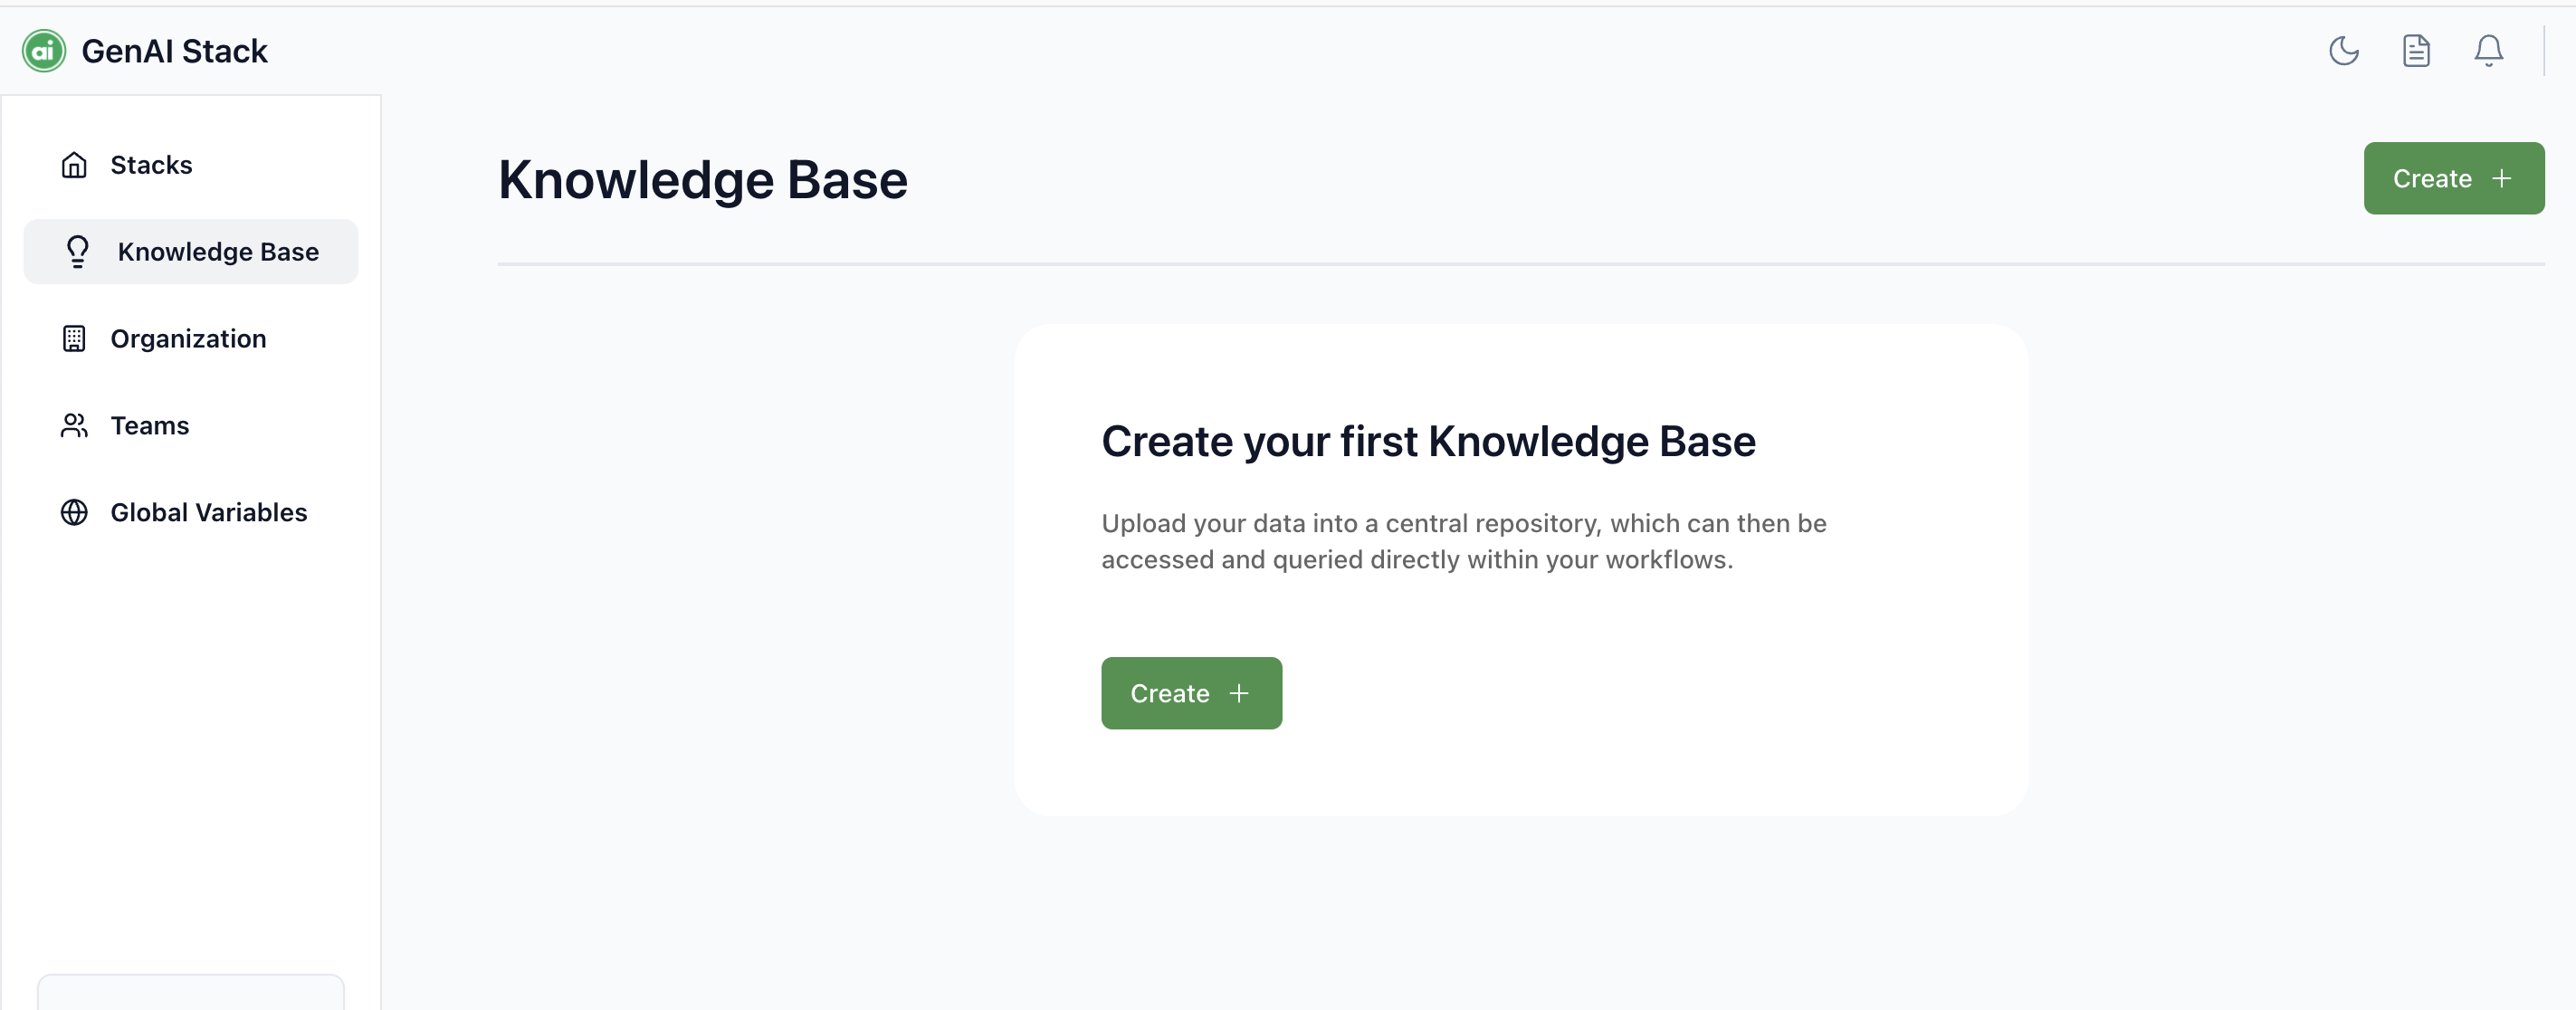Viewport: 2576px width, 1010px height.
Task: Click the panel at the sidebar bottom
Action: [x=191, y=992]
